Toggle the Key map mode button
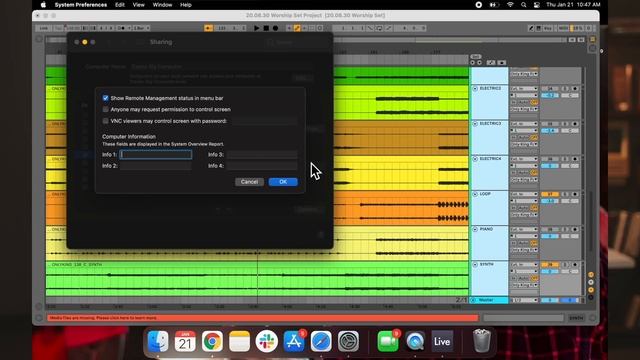The height and width of the screenshot is (360, 640). coord(548,28)
